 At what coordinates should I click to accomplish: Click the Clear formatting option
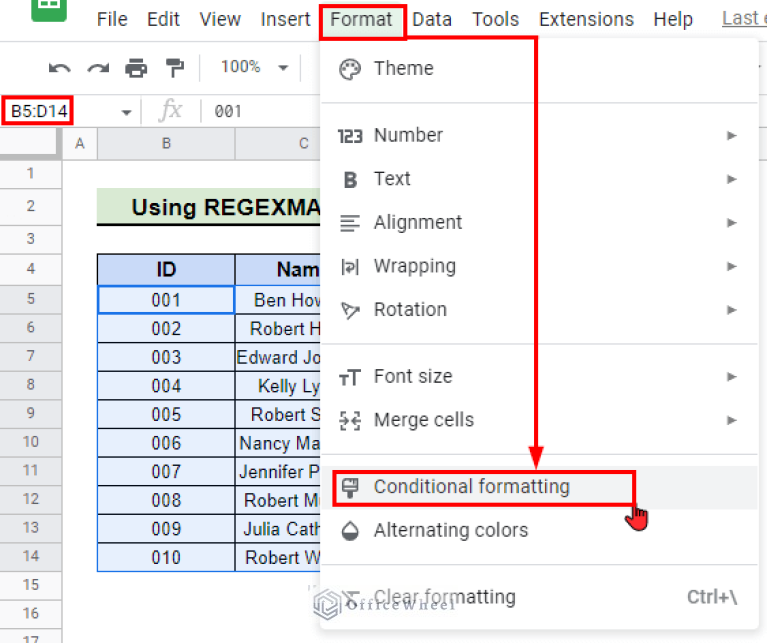coord(444,598)
